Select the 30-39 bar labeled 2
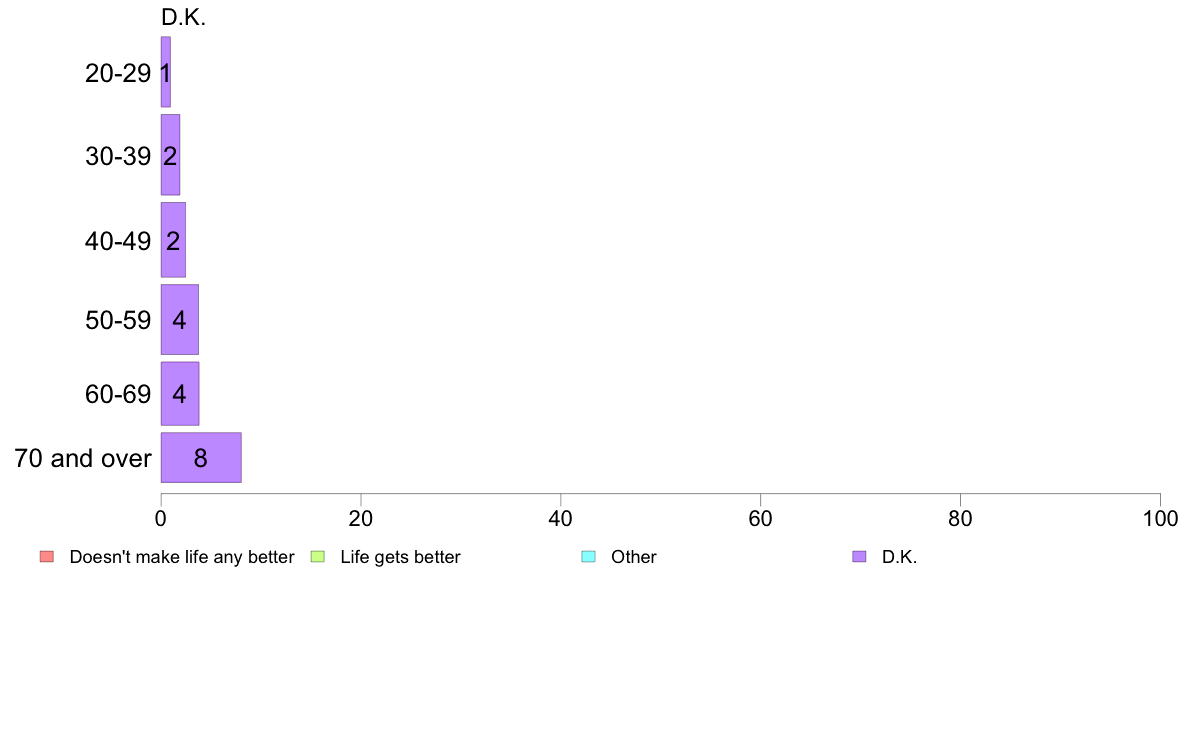Screen dimensions: 1188x736 coord(170,155)
